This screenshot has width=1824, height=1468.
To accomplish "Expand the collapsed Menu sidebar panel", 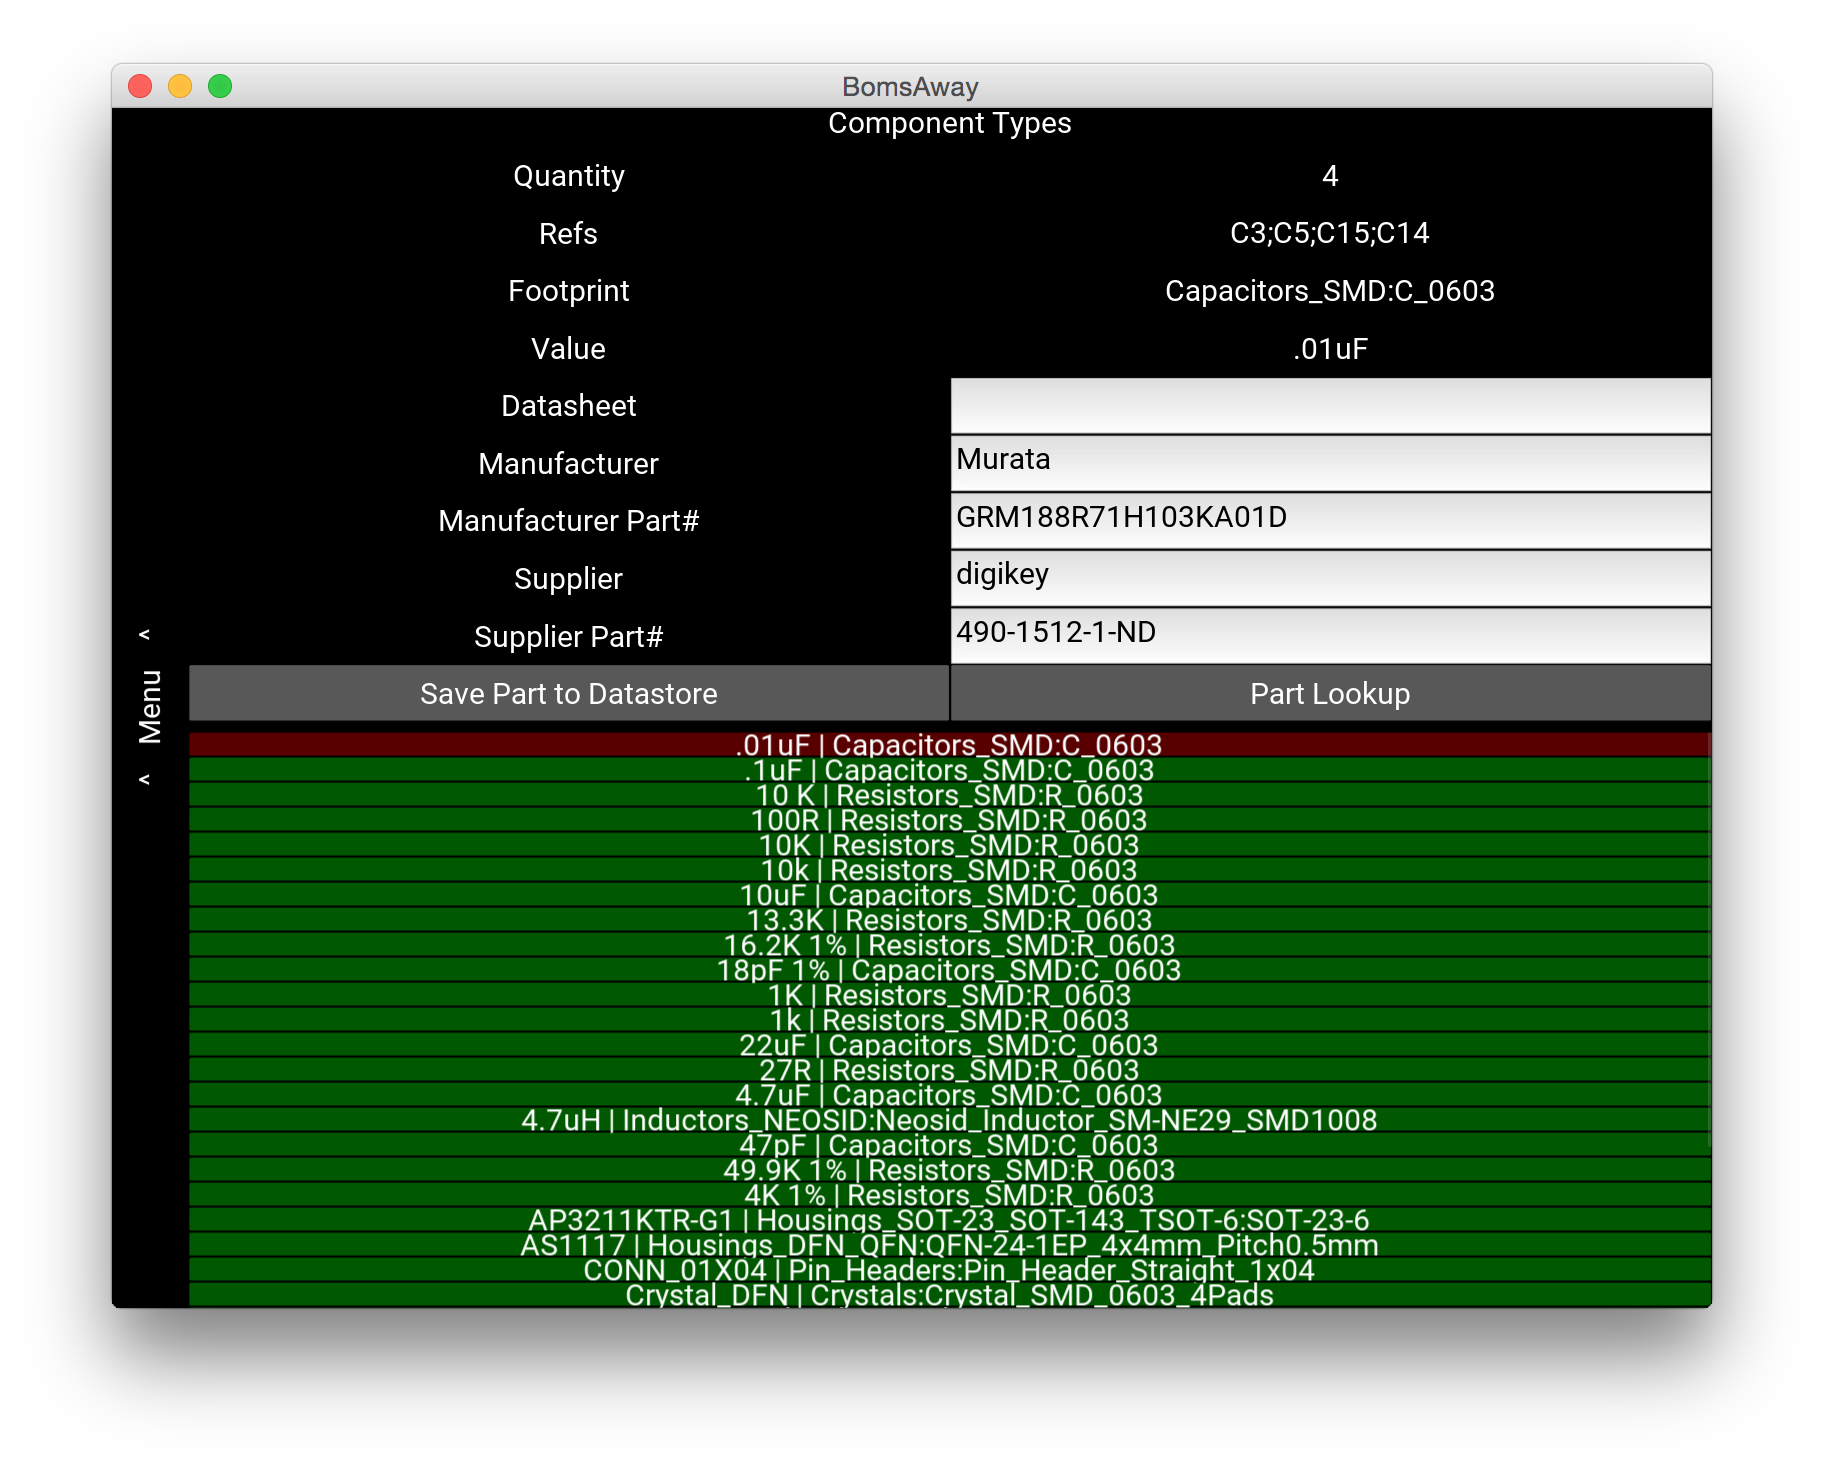I will 150,700.
